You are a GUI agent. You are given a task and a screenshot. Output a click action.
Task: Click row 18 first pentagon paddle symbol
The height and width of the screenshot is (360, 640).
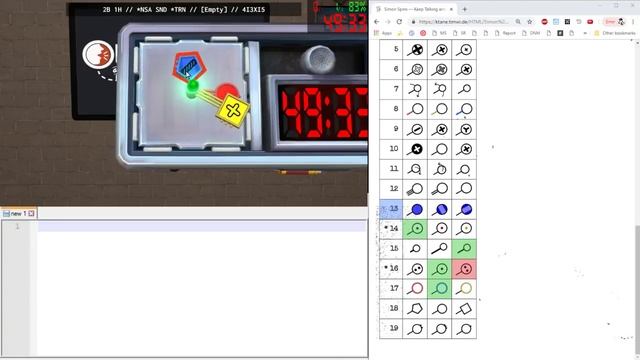point(415,309)
